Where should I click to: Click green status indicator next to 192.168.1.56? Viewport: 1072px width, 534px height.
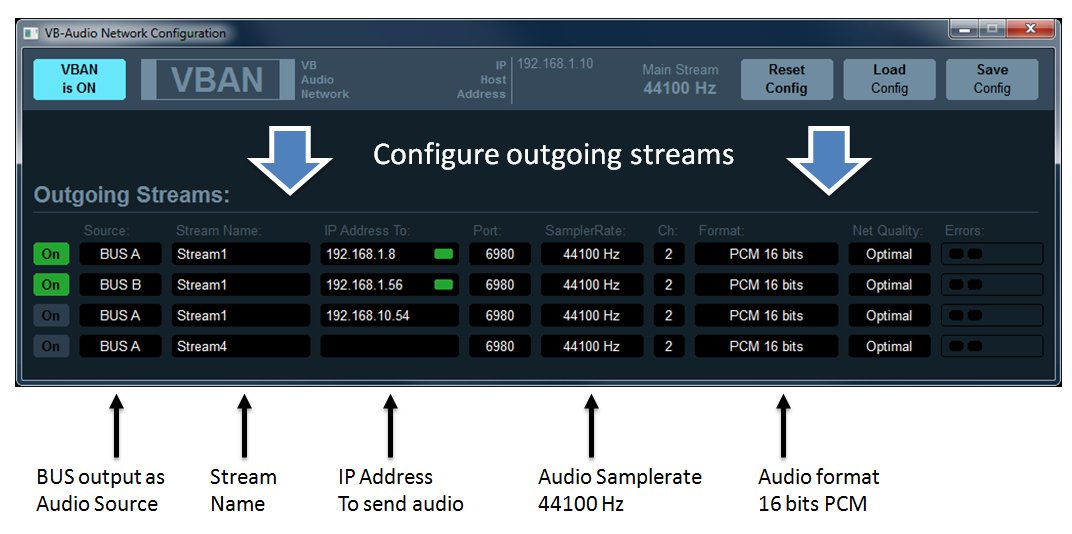click(x=443, y=285)
